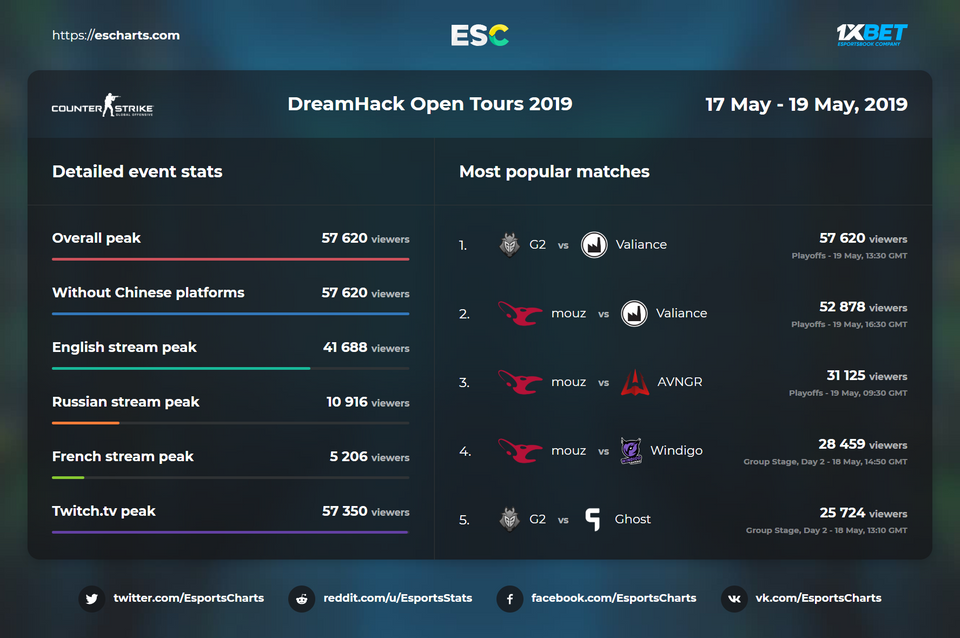Select the Overall peak value 57 620 viewers
The width and height of the screenshot is (960, 638).
tap(366, 238)
